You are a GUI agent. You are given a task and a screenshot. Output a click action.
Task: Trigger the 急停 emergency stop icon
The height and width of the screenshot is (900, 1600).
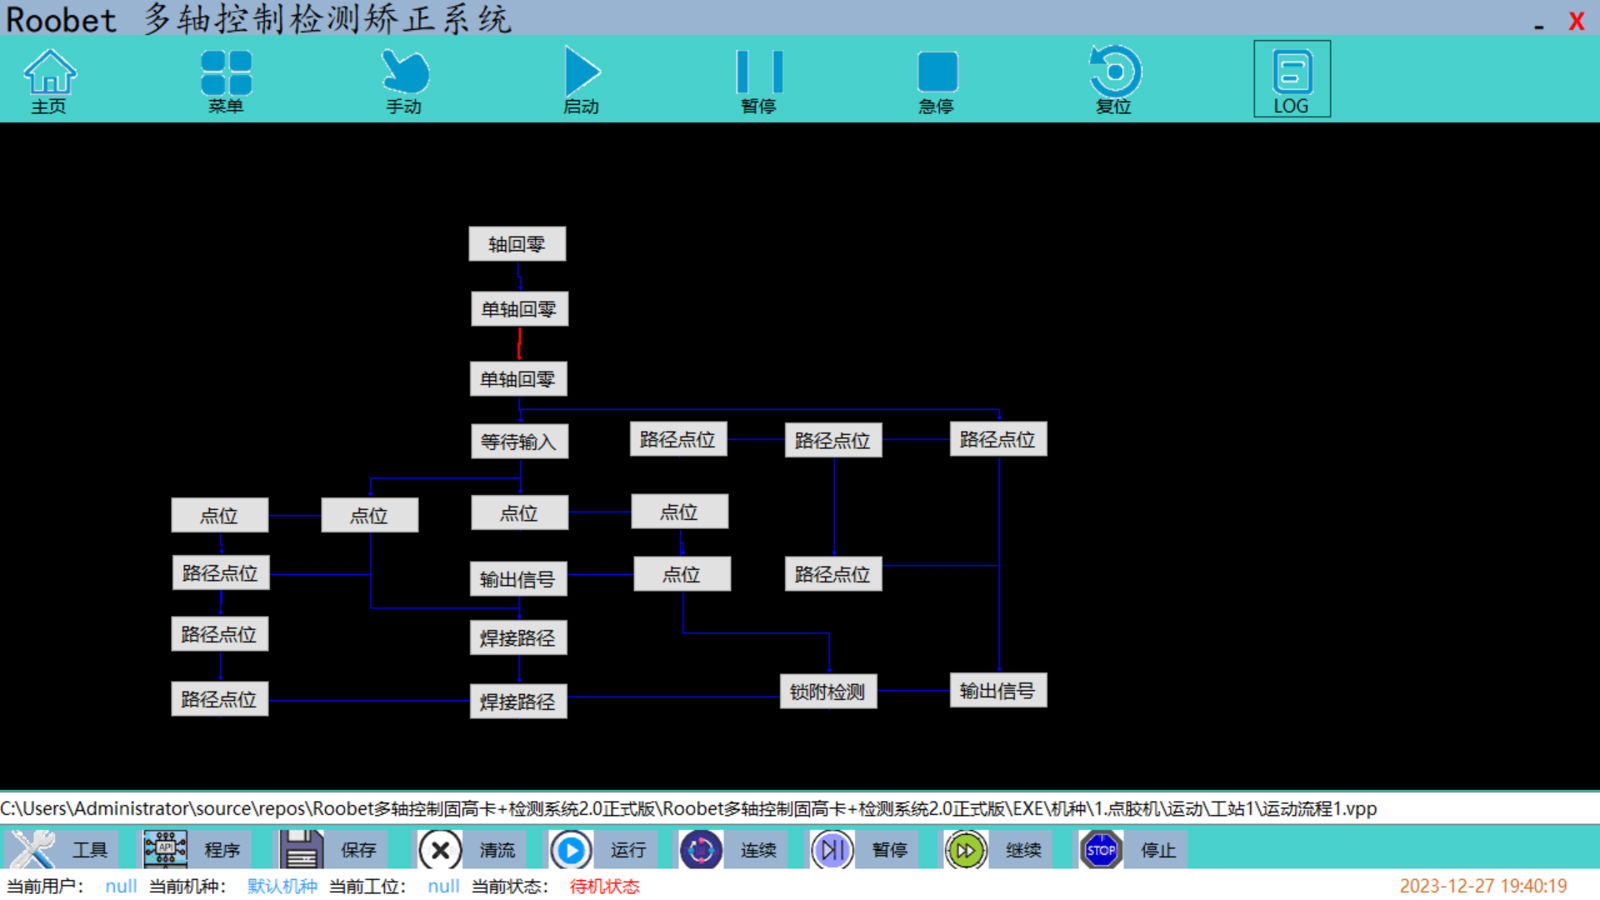point(937,72)
